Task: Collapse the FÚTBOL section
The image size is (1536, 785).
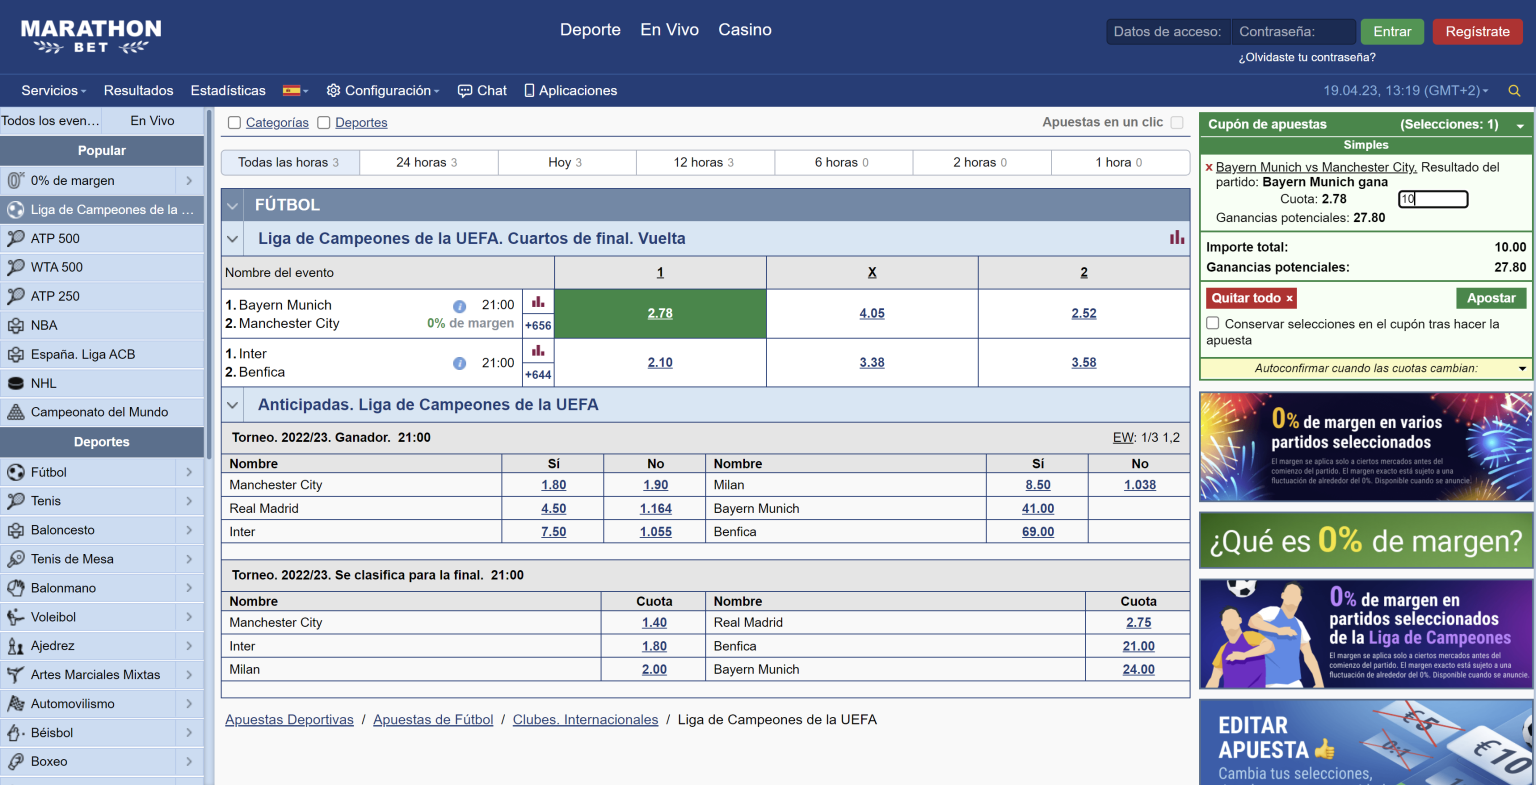Action: (x=233, y=205)
